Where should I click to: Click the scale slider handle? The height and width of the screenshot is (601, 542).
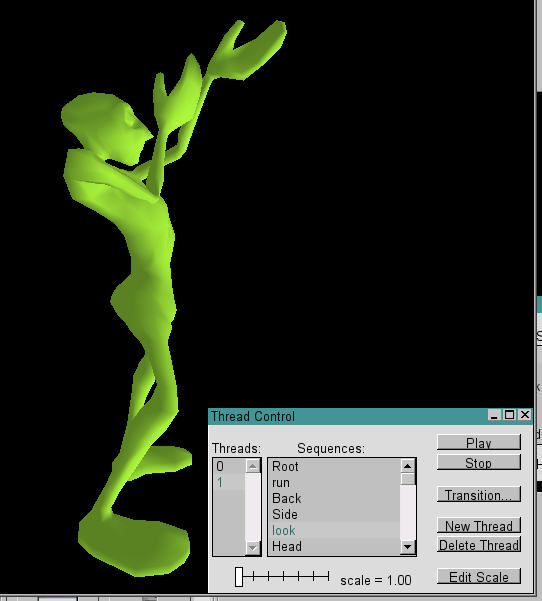(x=239, y=576)
